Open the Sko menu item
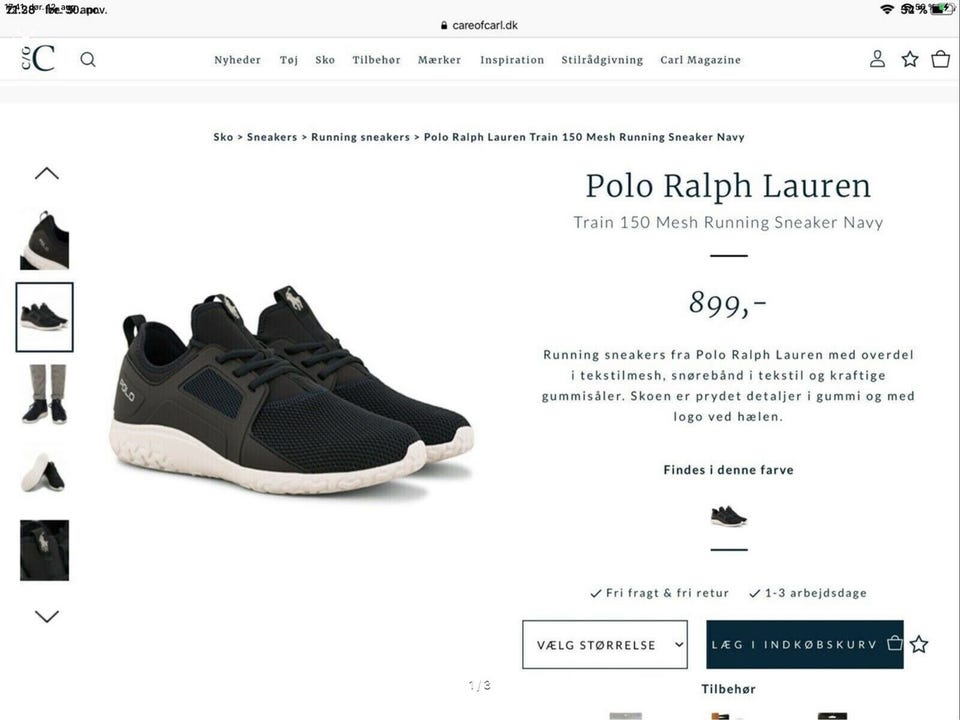Image resolution: width=960 pixels, height=720 pixels. 325,60
